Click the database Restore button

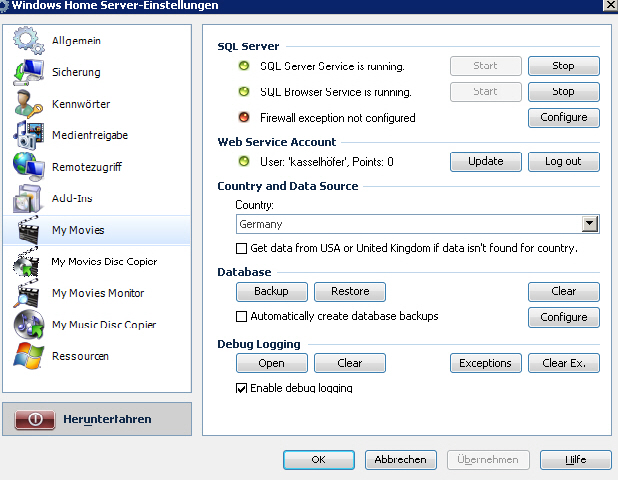coord(350,292)
